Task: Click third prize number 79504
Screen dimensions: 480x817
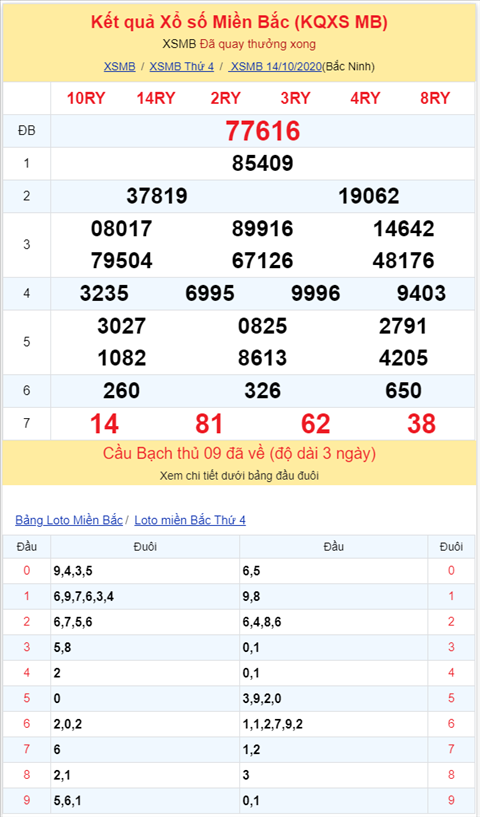Action: click(121, 261)
